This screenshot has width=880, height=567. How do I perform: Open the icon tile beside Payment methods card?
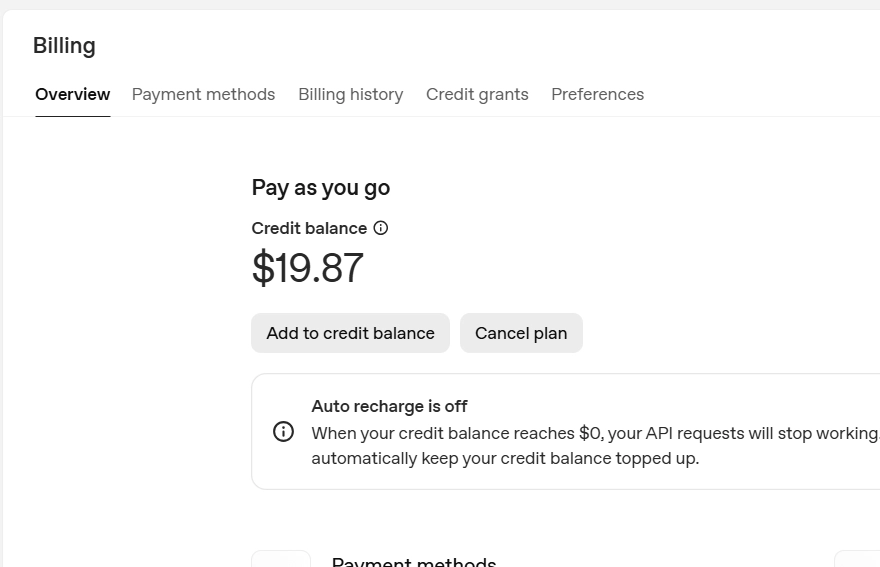click(x=281, y=559)
